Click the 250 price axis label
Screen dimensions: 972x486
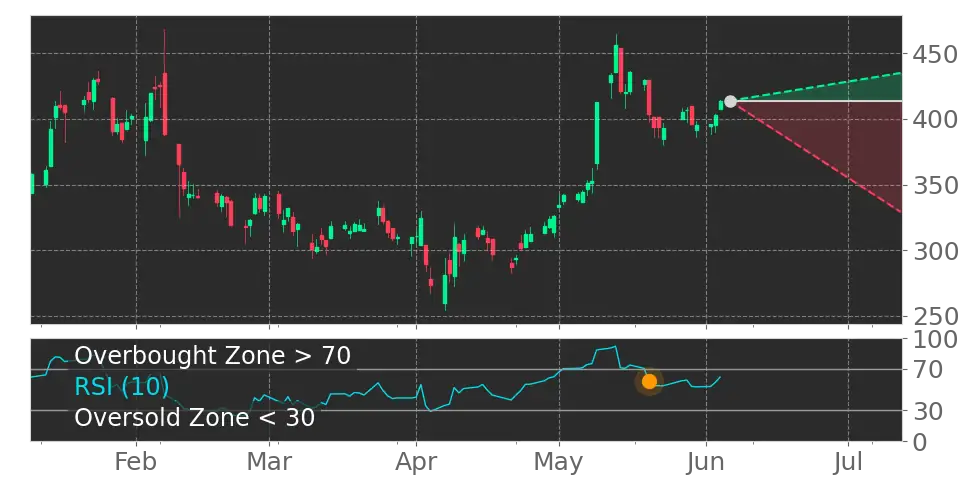[x=935, y=317]
